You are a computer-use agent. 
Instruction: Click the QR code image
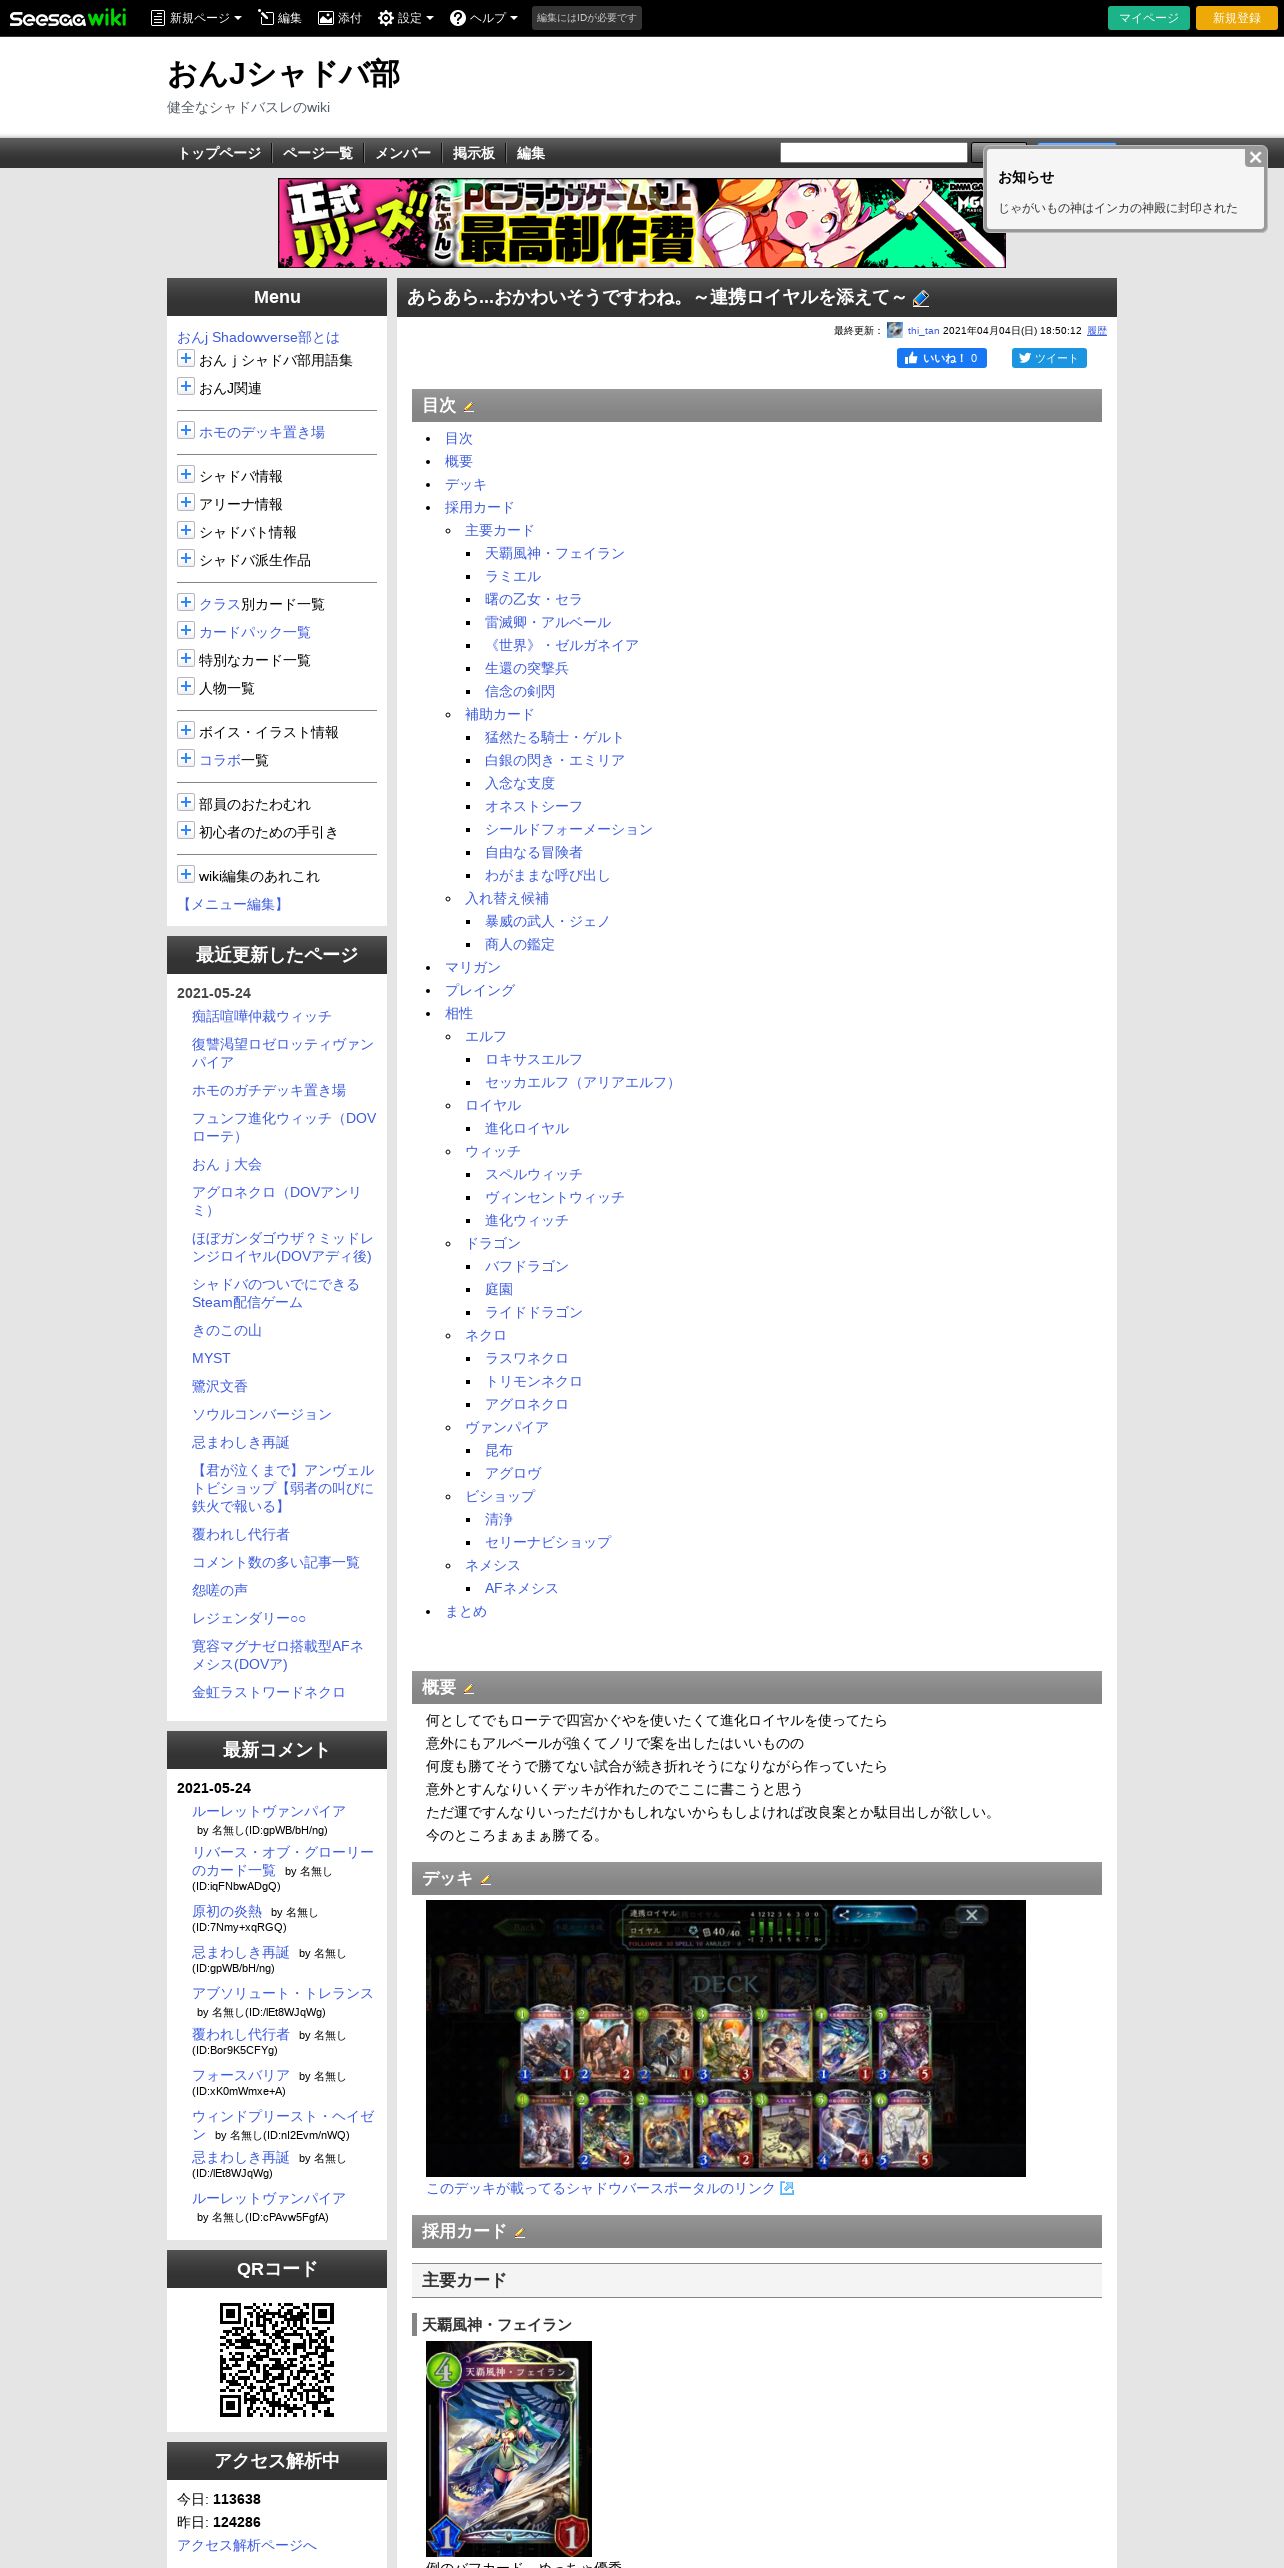pos(276,2360)
